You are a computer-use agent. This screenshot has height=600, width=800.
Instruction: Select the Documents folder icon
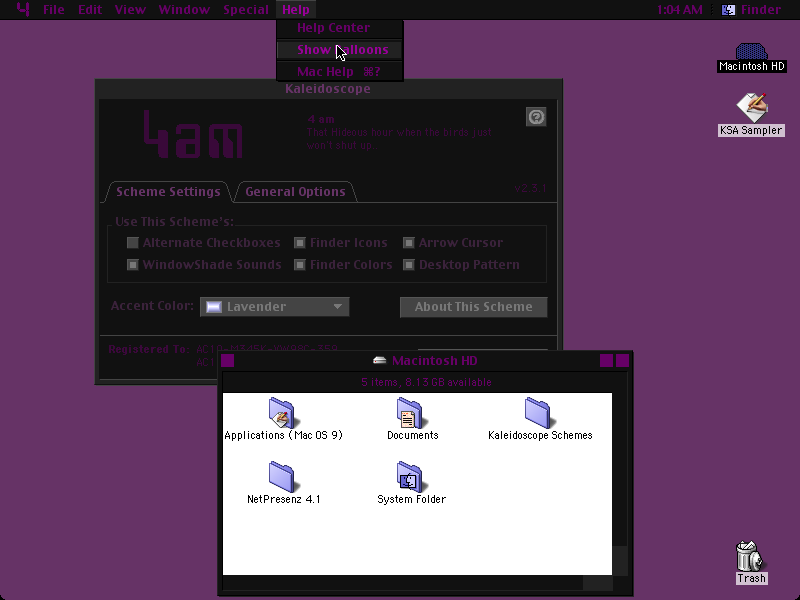410,412
